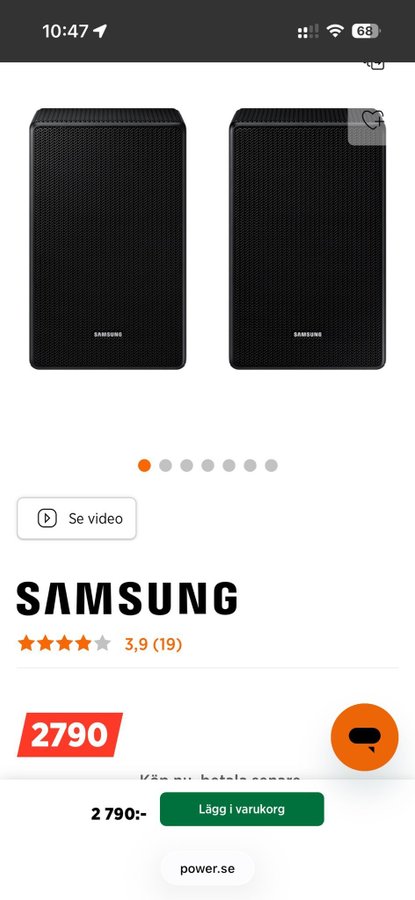The image size is (415, 900).
Task: Tap the cellular signal bars icon
Action: pos(308,31)
